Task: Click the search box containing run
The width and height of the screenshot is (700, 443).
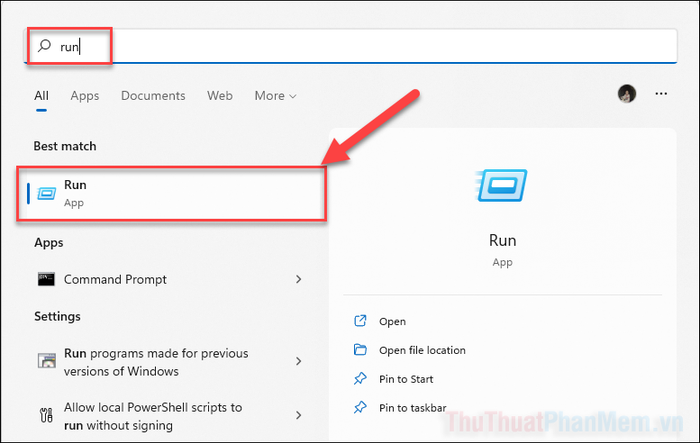Action: pyautogui.click(x=350, y=46)
